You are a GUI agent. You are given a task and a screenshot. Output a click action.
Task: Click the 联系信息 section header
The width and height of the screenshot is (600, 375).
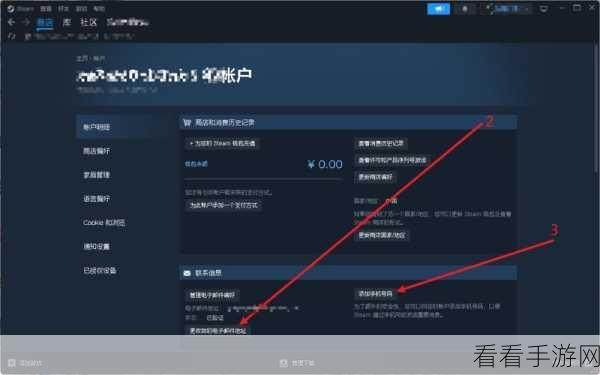click(x=348, y=273)
